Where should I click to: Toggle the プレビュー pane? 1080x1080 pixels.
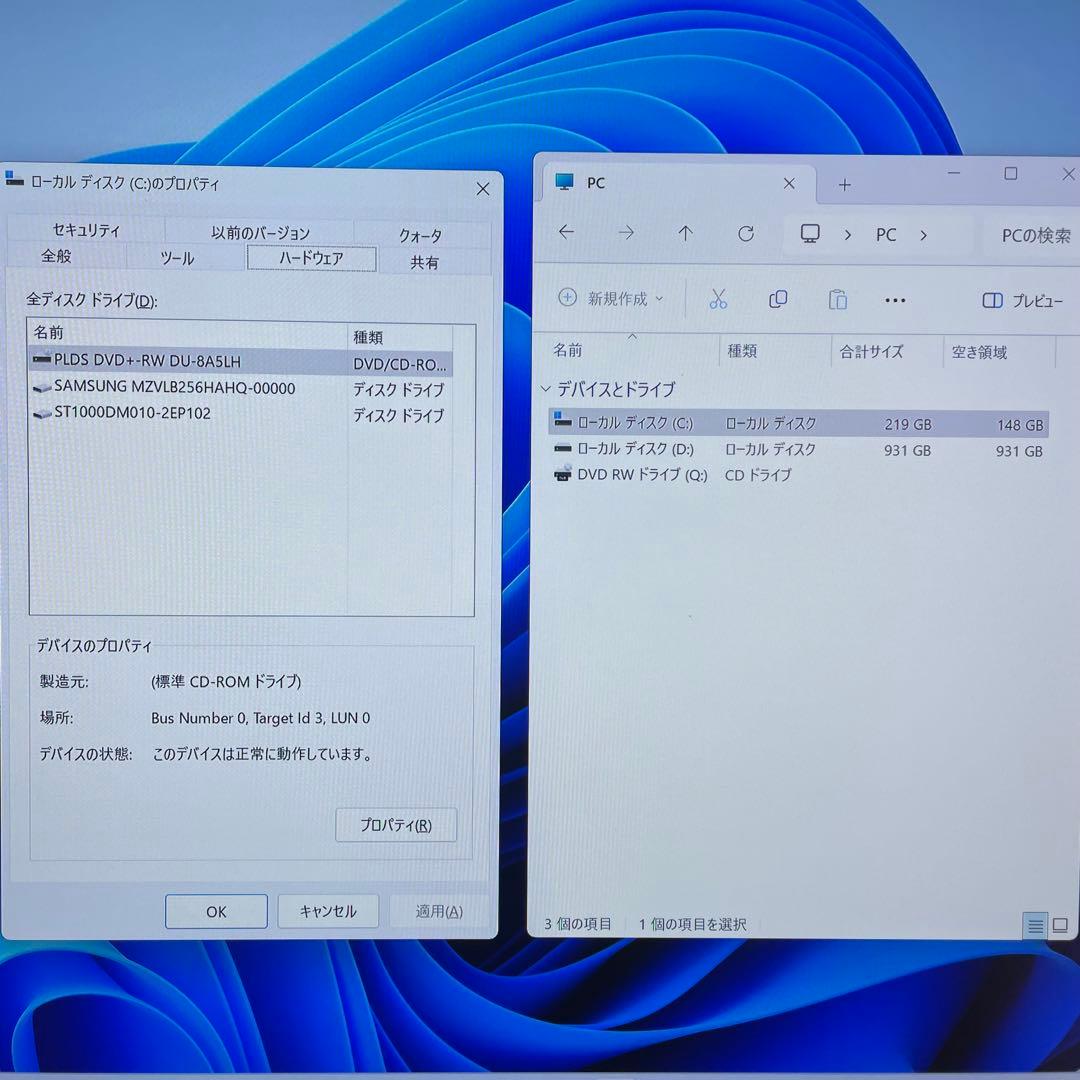pyautogui.click(x=1022, y=300)
